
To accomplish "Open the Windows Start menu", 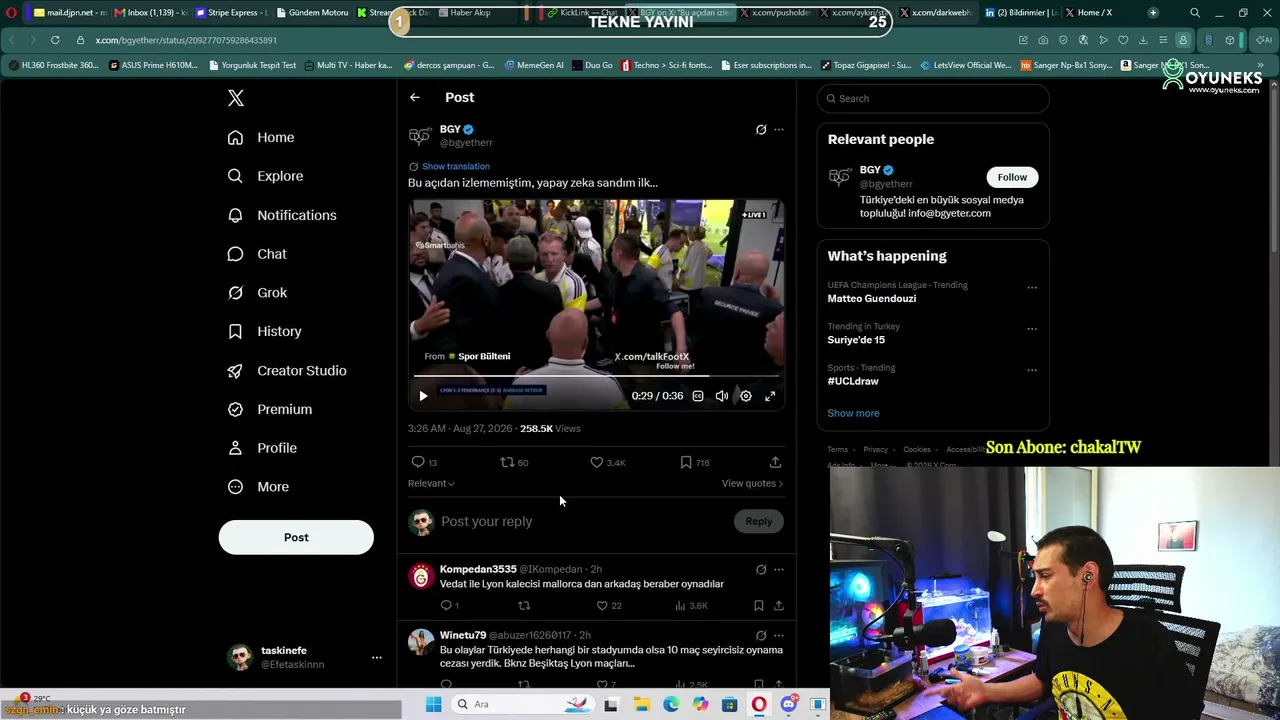I will (433, 704).
